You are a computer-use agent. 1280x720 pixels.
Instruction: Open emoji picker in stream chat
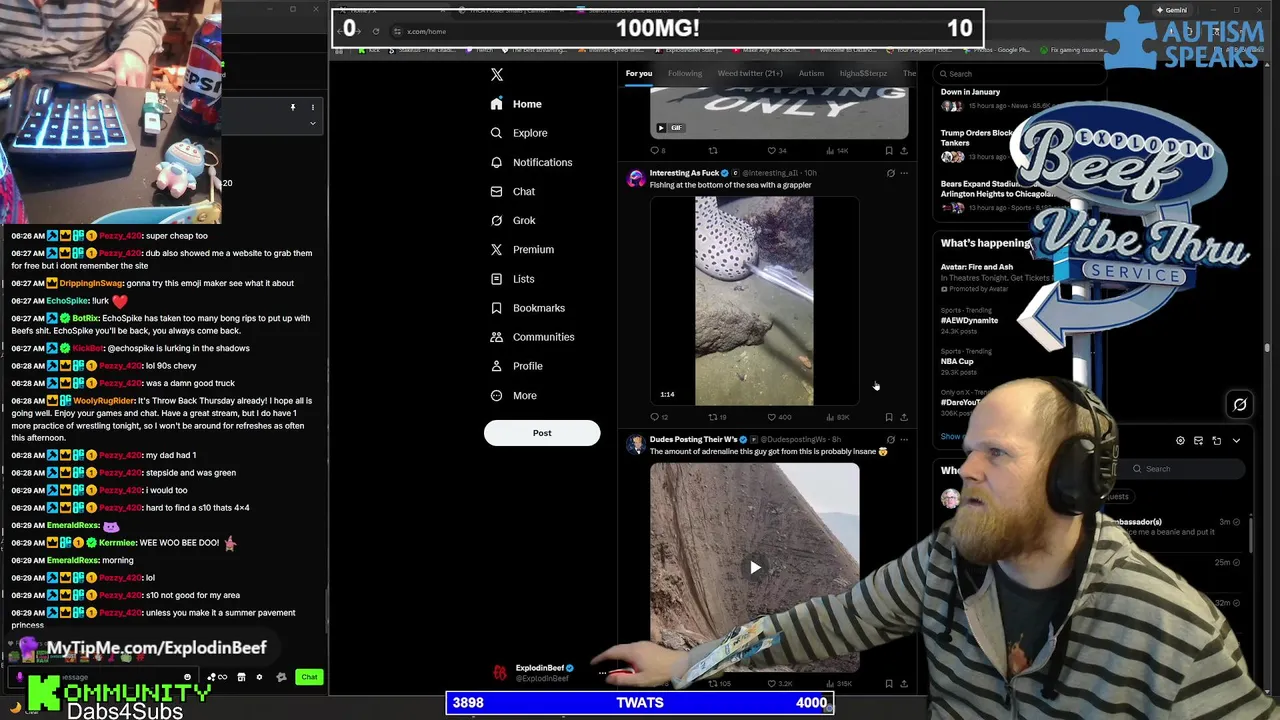187,677
